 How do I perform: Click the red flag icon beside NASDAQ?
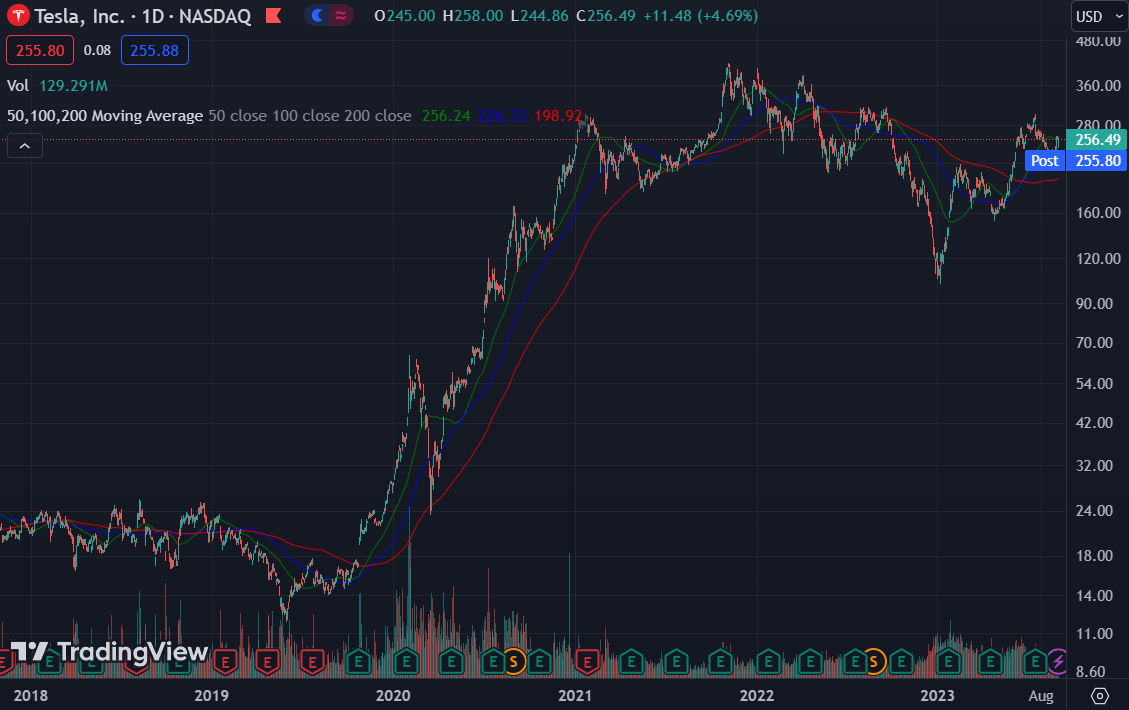[274, 16]
